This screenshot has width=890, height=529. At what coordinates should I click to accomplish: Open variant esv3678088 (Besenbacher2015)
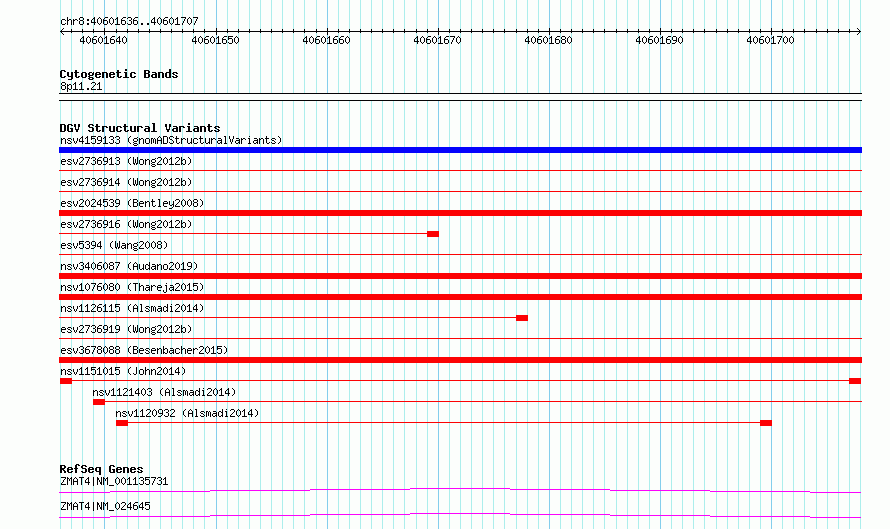tap(144, 350)
